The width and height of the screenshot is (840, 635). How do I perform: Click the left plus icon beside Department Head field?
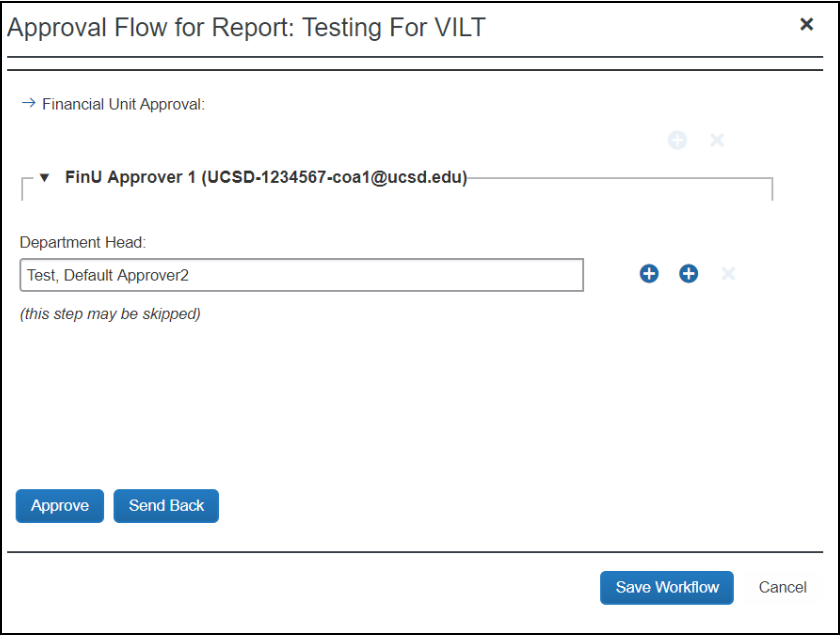[x=649, y=274]
